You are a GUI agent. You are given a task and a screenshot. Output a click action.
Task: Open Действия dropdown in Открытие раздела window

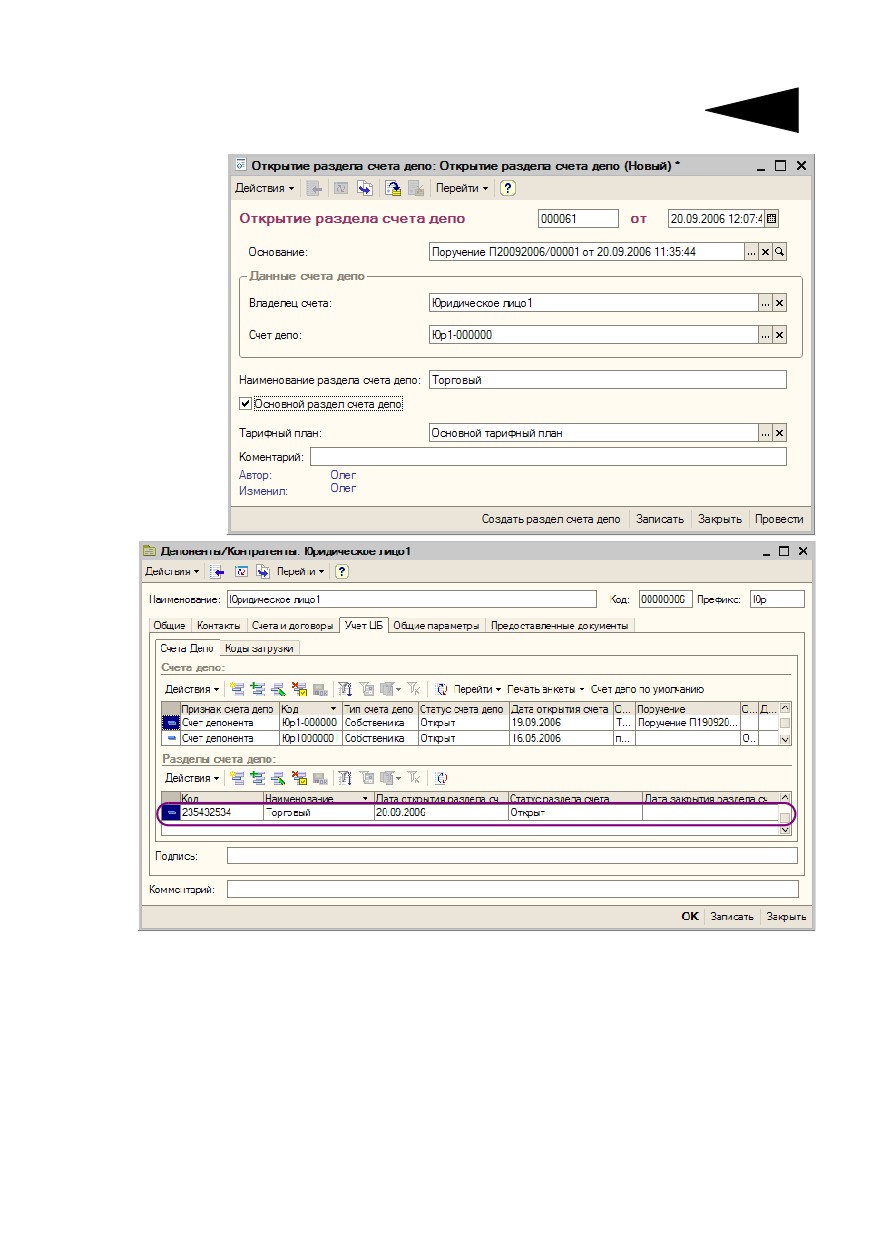pyautogui.click(x=265, y=188)
